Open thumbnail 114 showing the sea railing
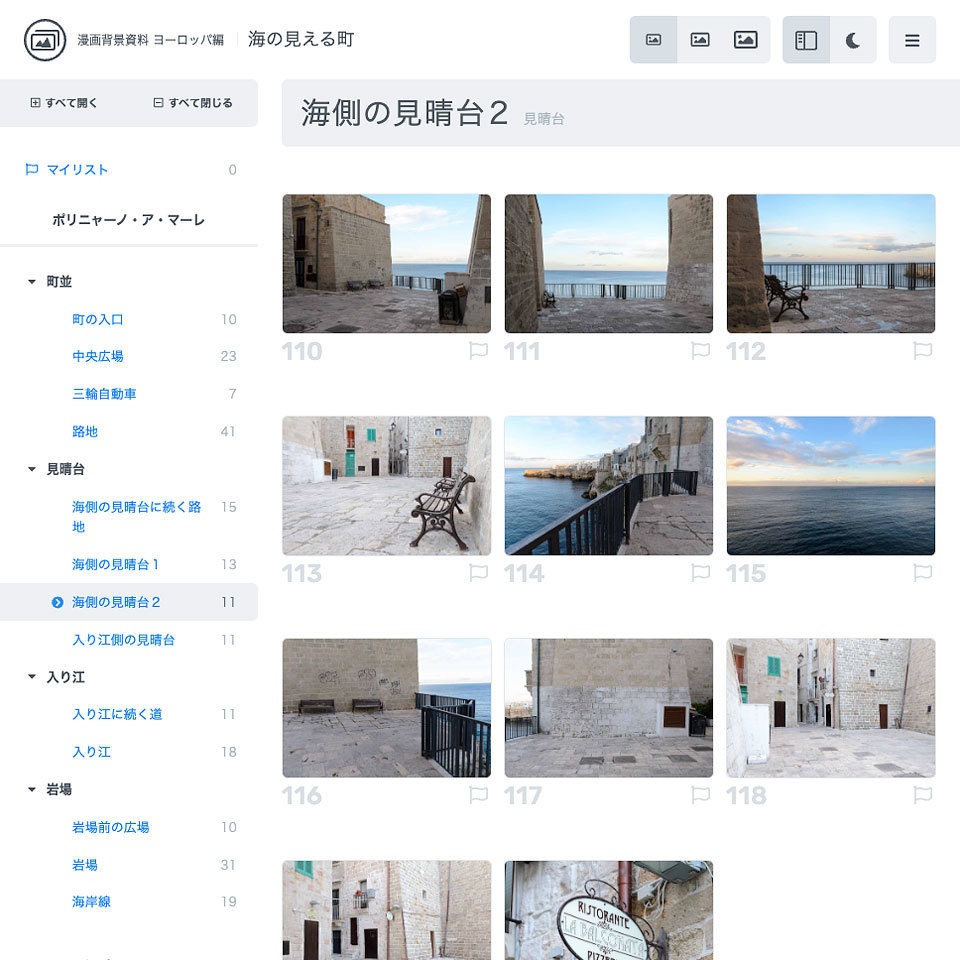Viewport: 960px width, 960px height. click(x=608, y=486)
